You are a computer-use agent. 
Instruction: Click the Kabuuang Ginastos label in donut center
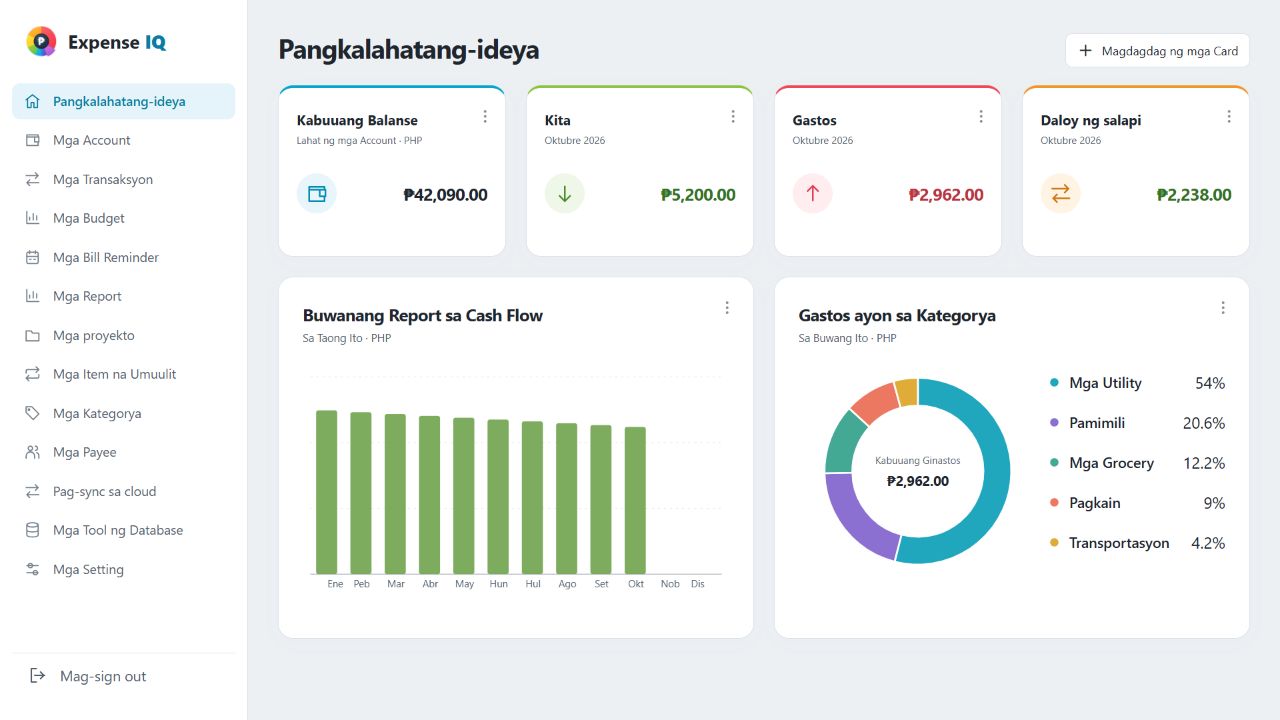(918, 461)
